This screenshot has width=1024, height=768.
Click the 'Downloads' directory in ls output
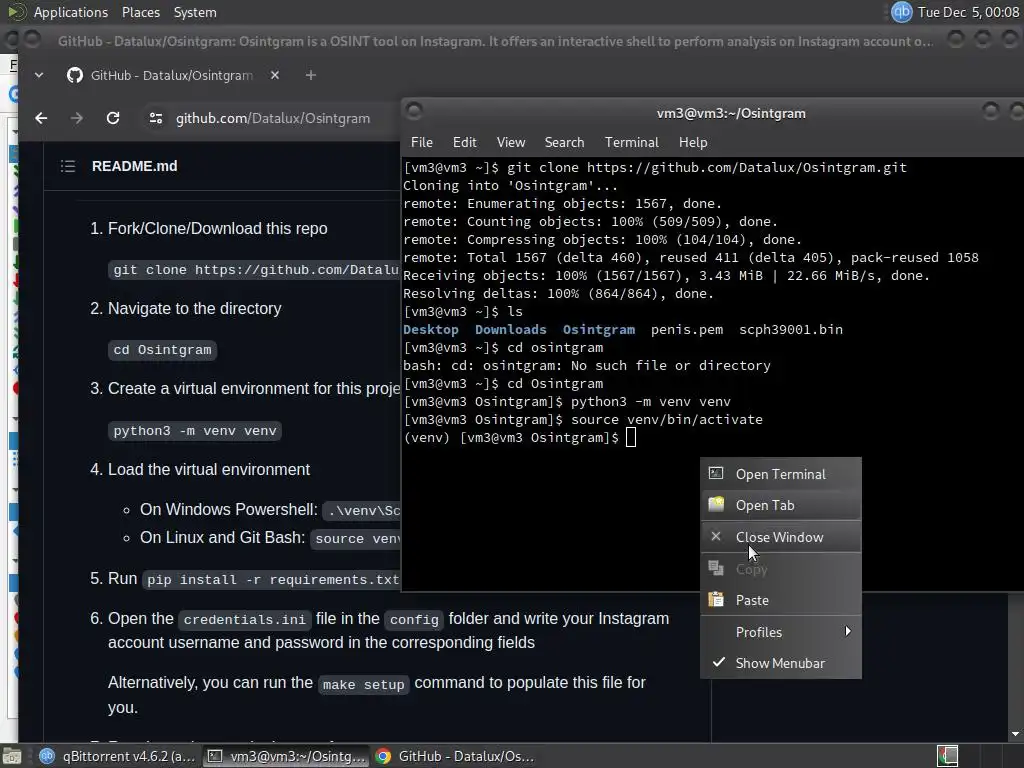pyautogui.click(x=511, y=330)
